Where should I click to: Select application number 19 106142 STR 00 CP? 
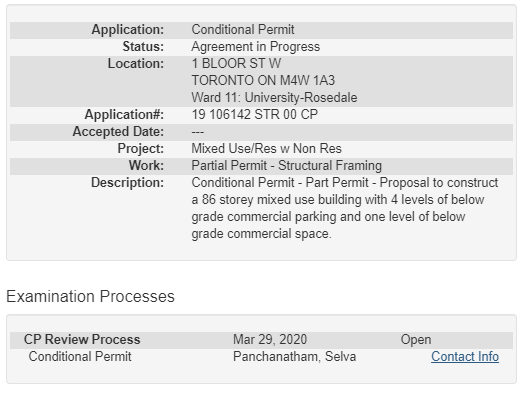click(x=254, y=114)
